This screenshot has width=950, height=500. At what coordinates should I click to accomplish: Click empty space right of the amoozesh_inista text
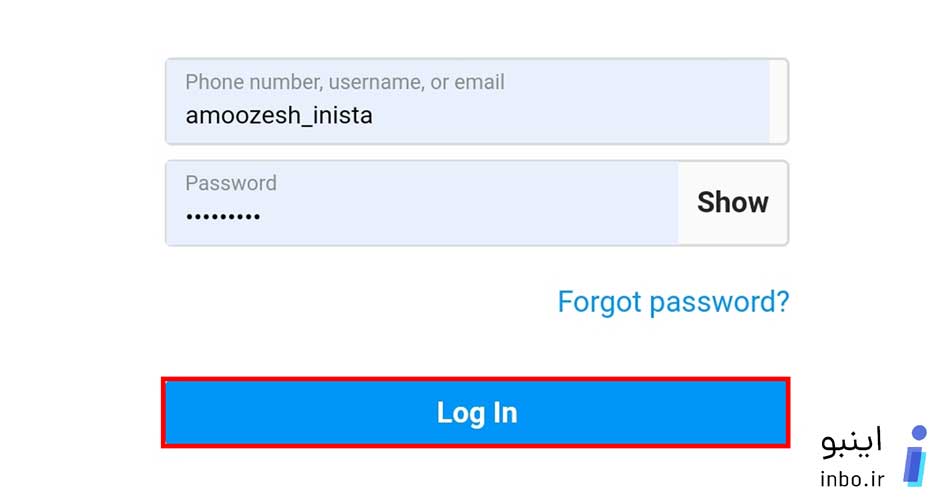point(570,115)
